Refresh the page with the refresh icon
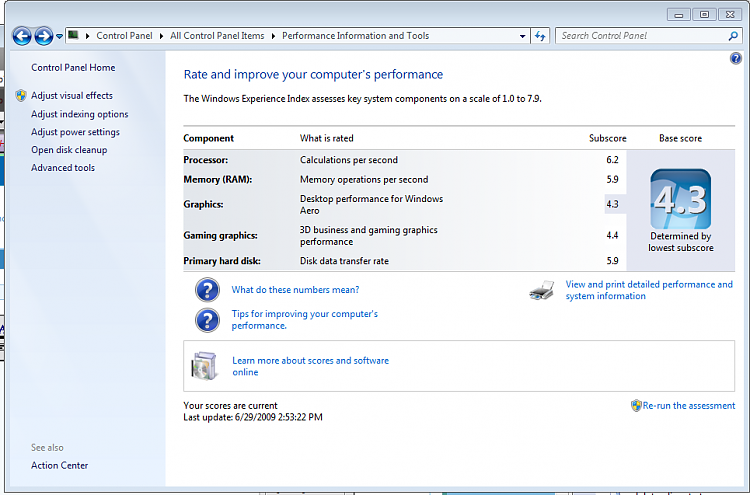The image size is (750, 495). 540,36
